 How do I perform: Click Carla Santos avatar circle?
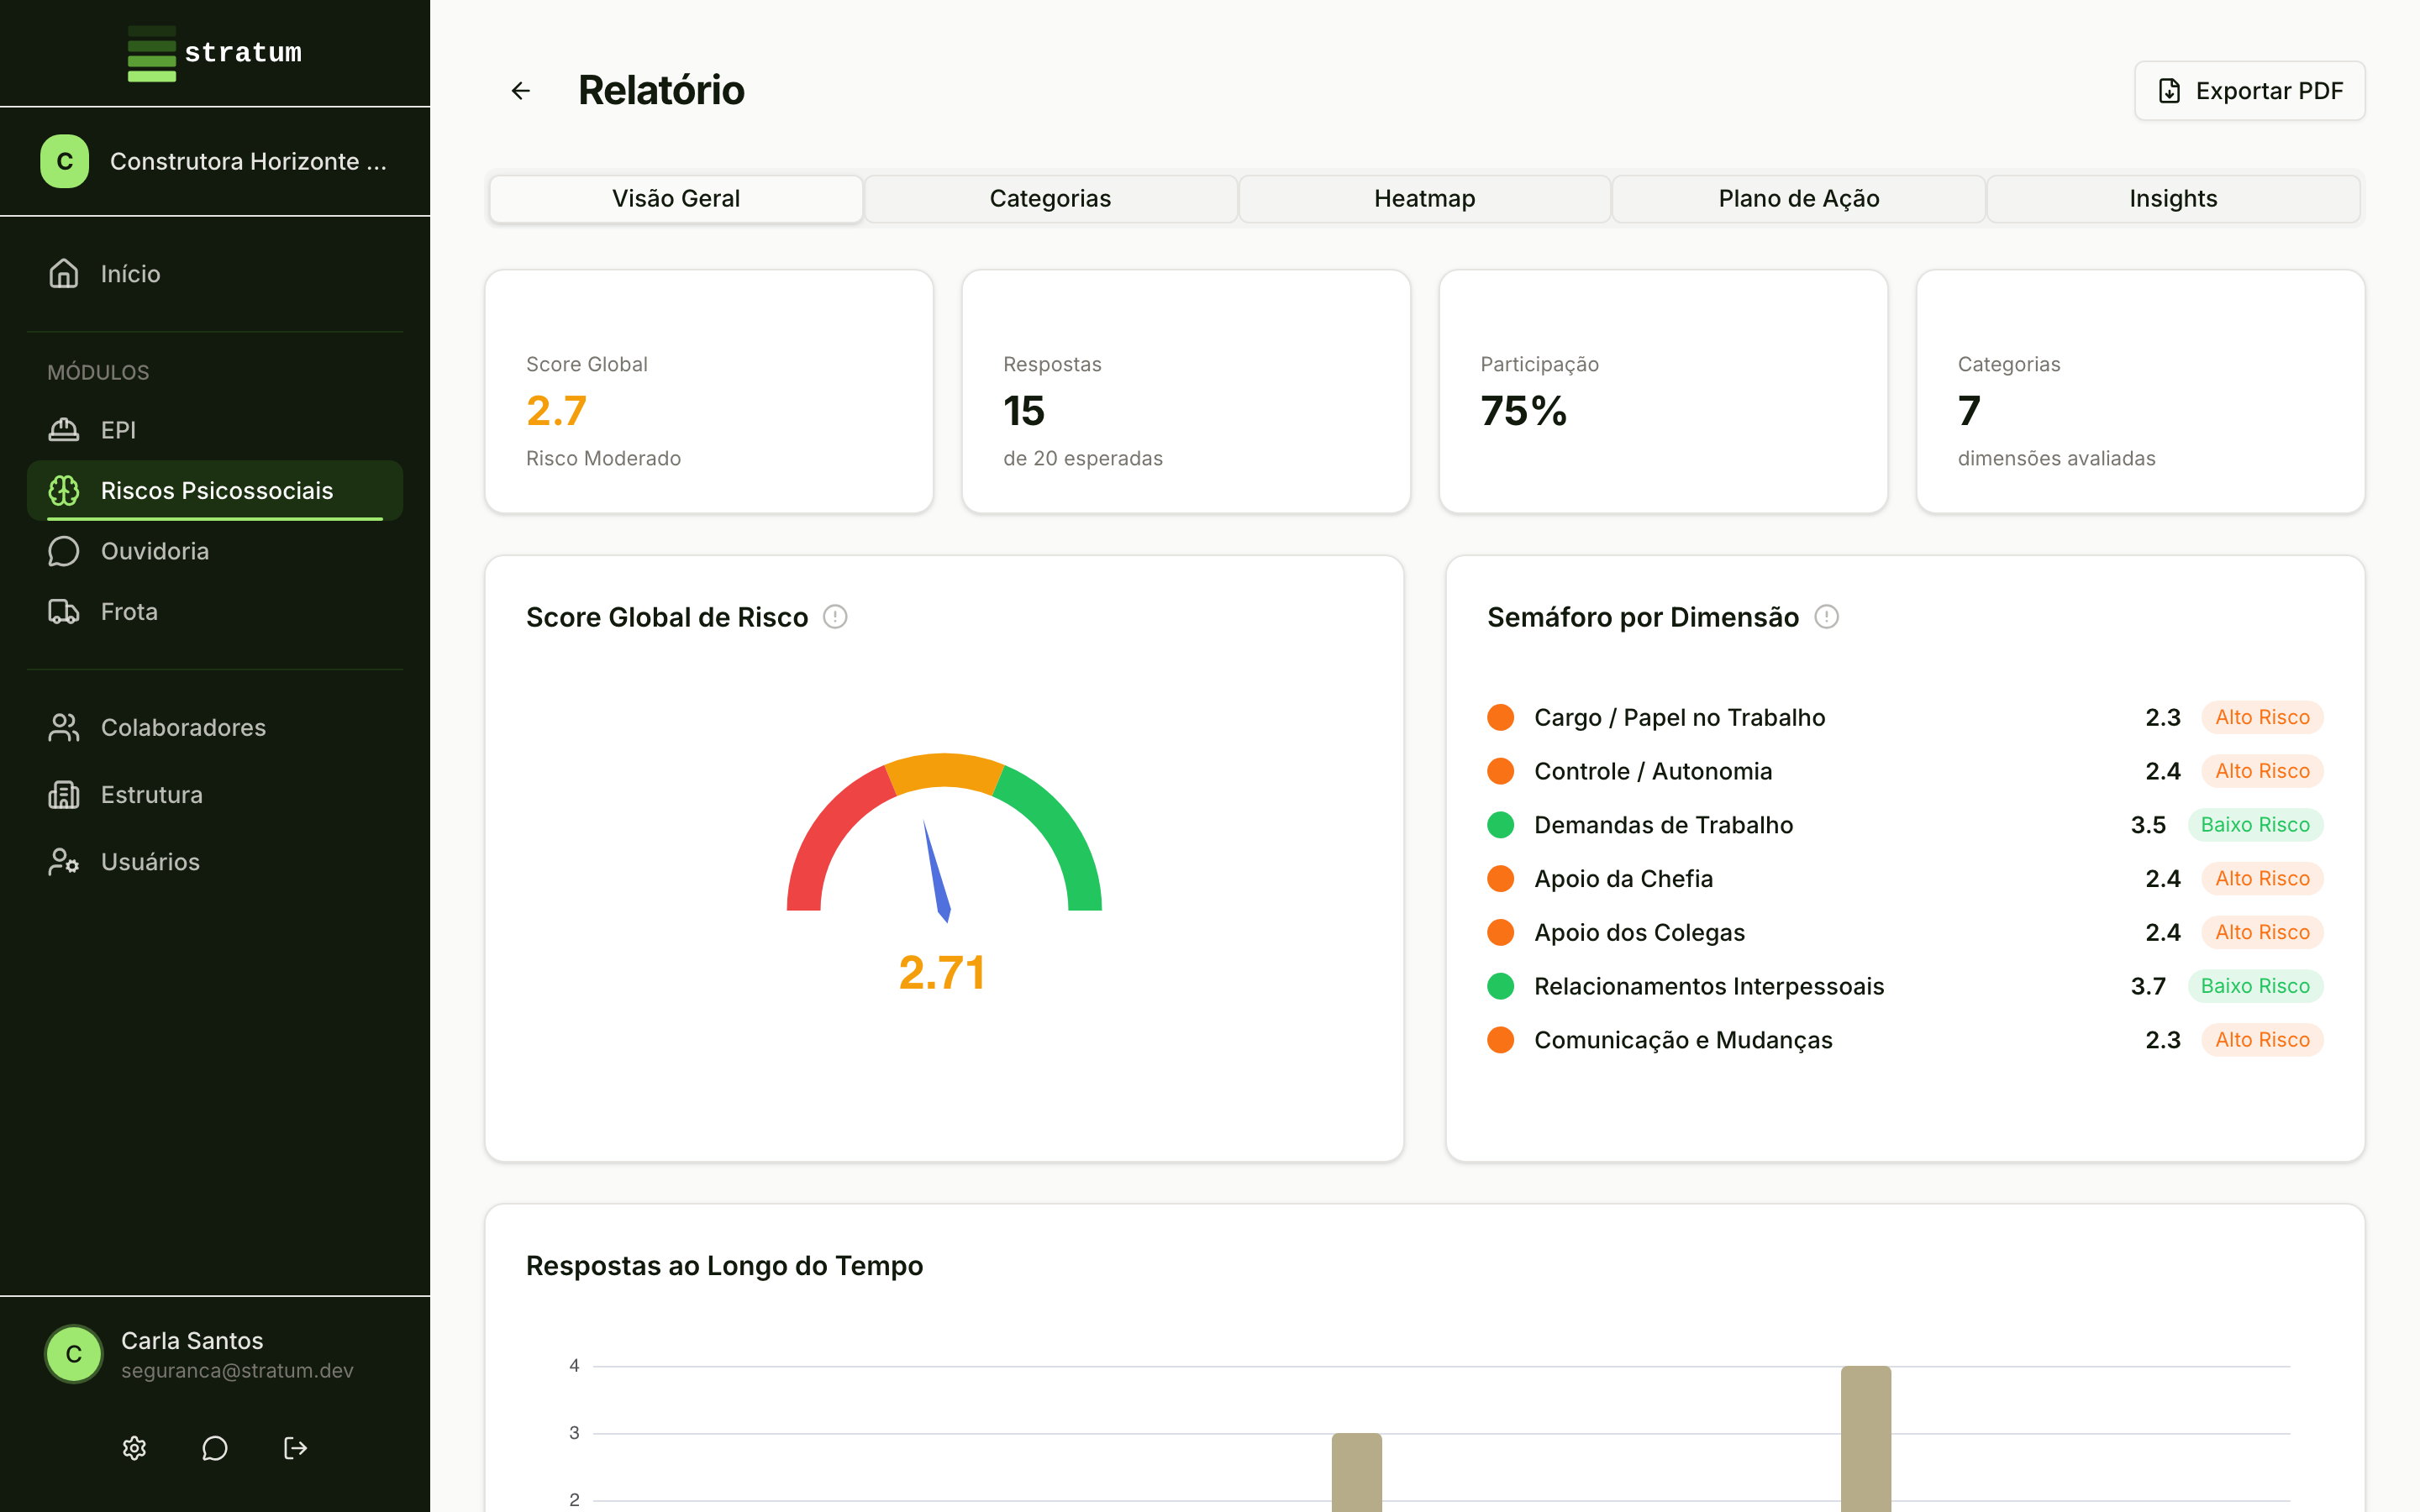[x=74, y=1354]
